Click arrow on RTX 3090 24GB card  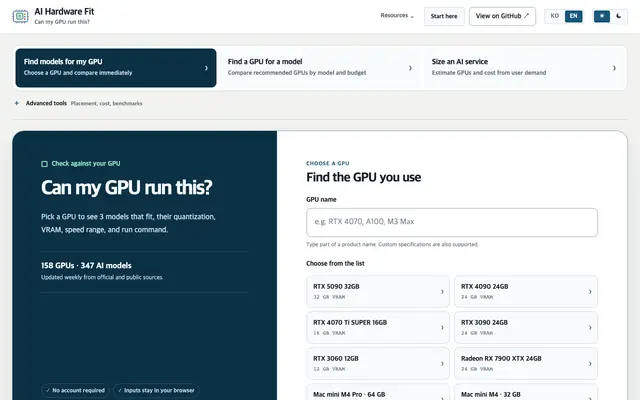(x=590, y=328)
